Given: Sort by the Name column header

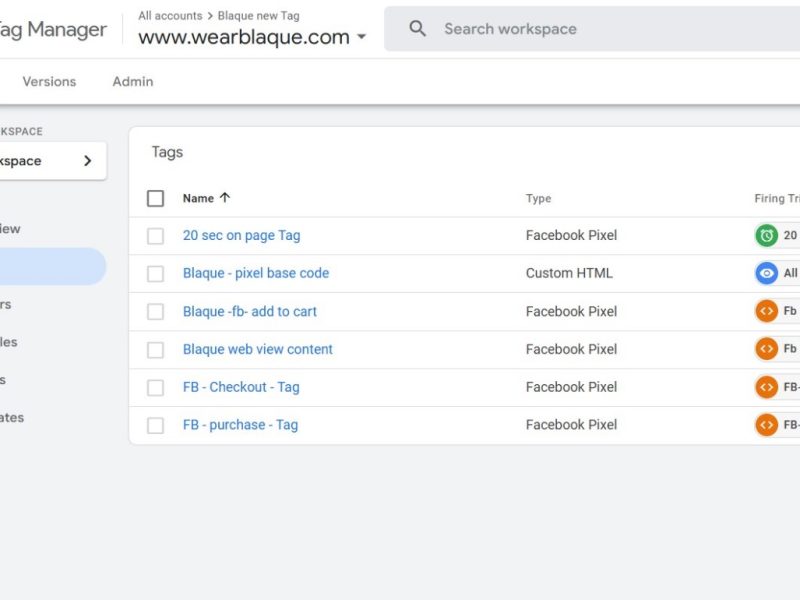Looking at the screenshot, I should pyautogui.click(x=198, y=198).
